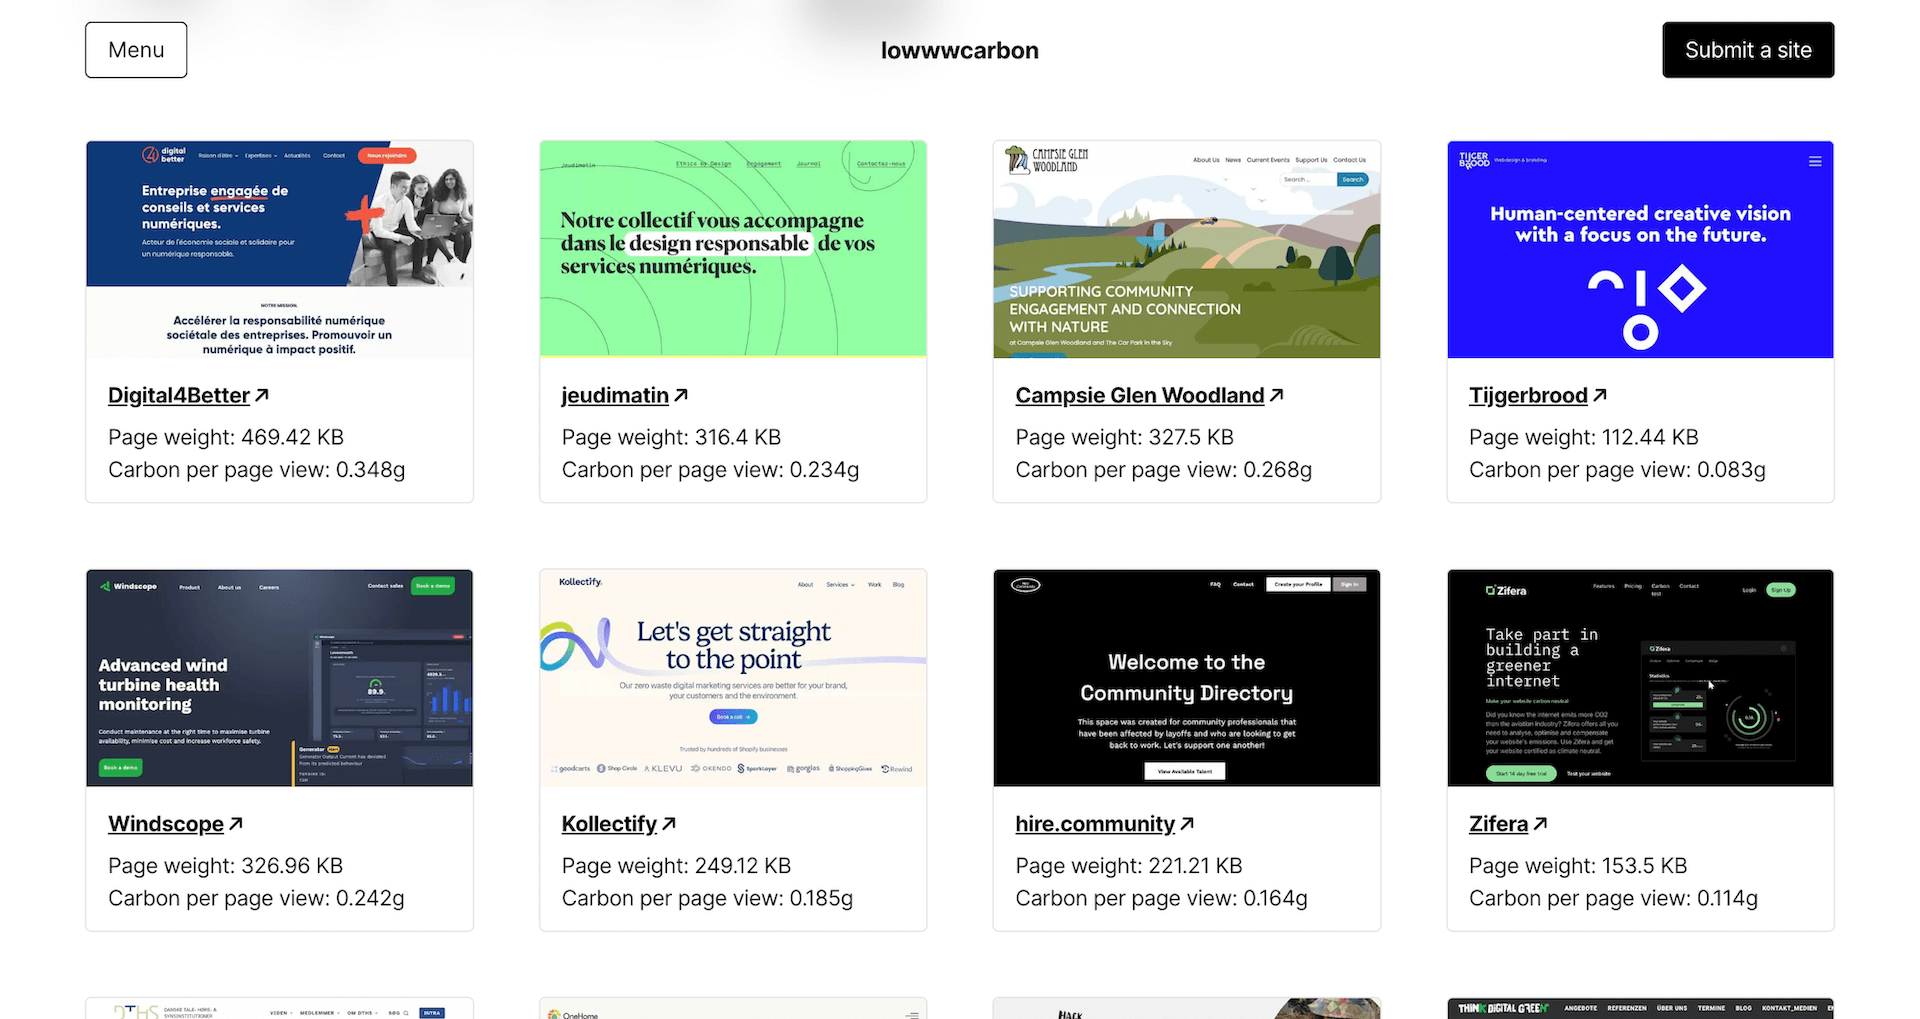Click Zifera page weight 153.5 KB
The height and width of the screenshot is (1019, 1920).
[x=1578, y=866]
